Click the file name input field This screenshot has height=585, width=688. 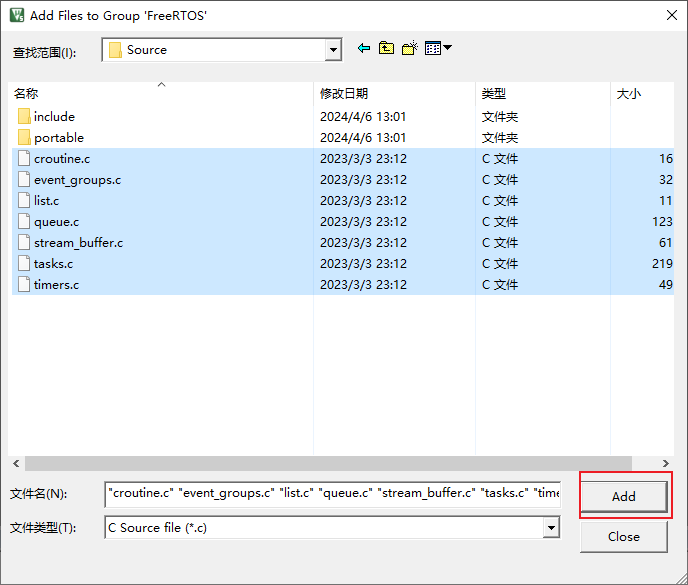pos(332,493)
